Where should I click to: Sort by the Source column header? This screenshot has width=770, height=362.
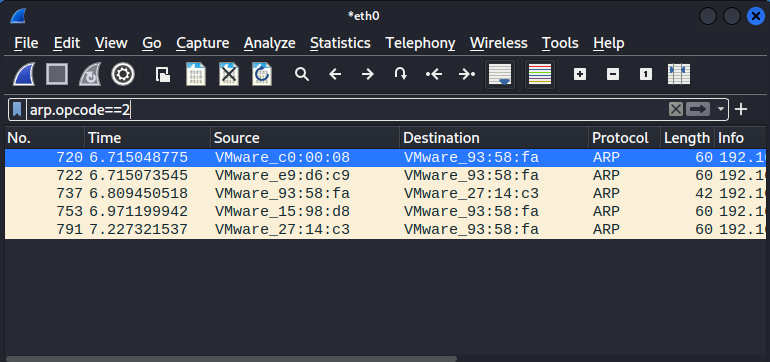305,138
